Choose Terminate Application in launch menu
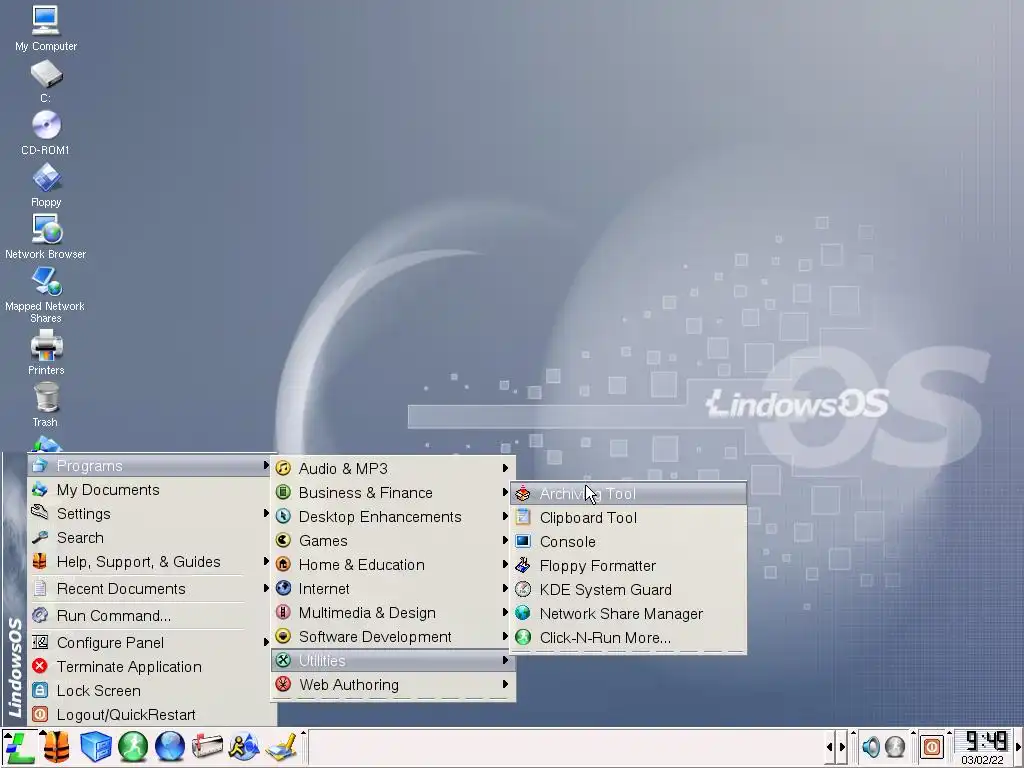This screenshot has width=1024, height=768. 150,667
